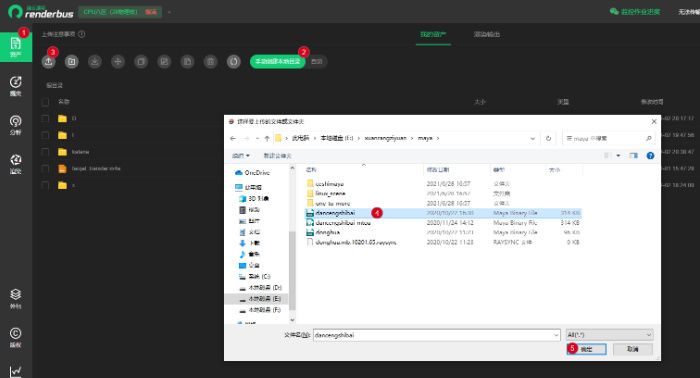Open the All(*.*) file type dropdown

coord(609,335)
